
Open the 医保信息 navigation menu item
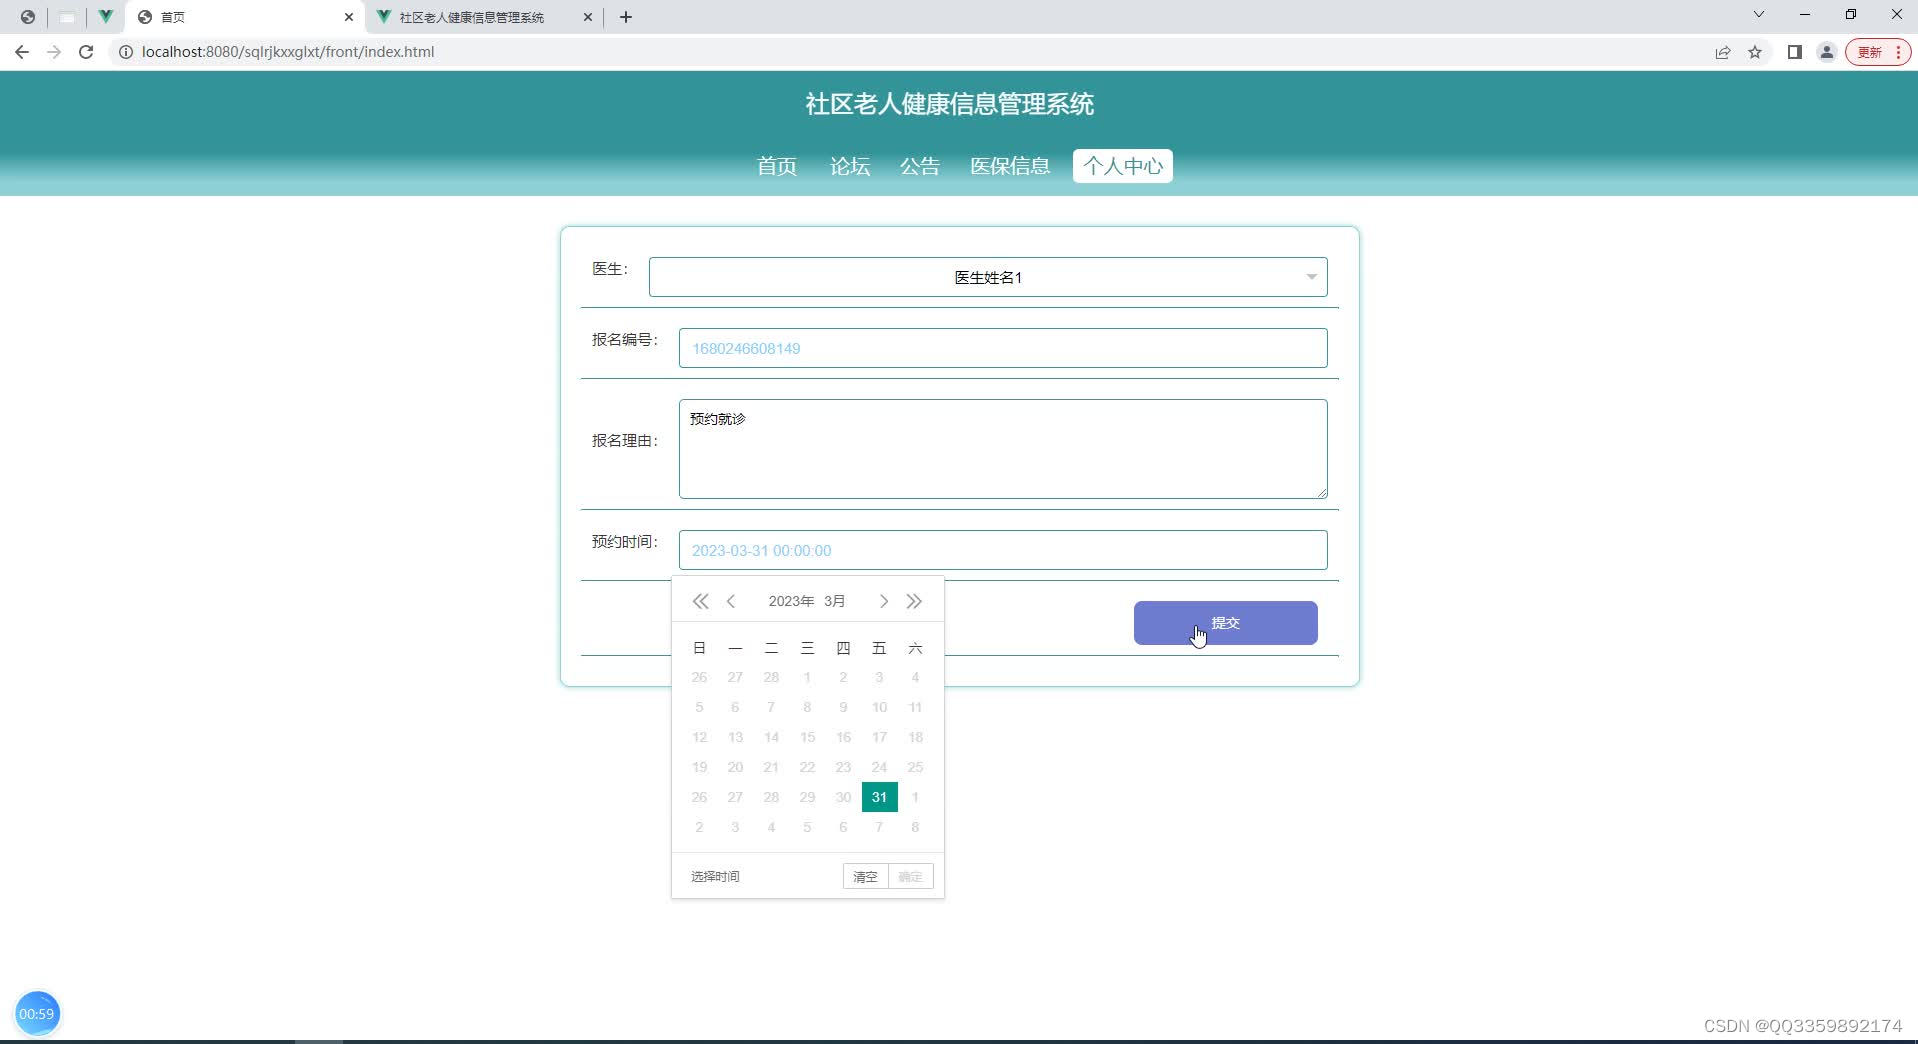point(1010,166)
